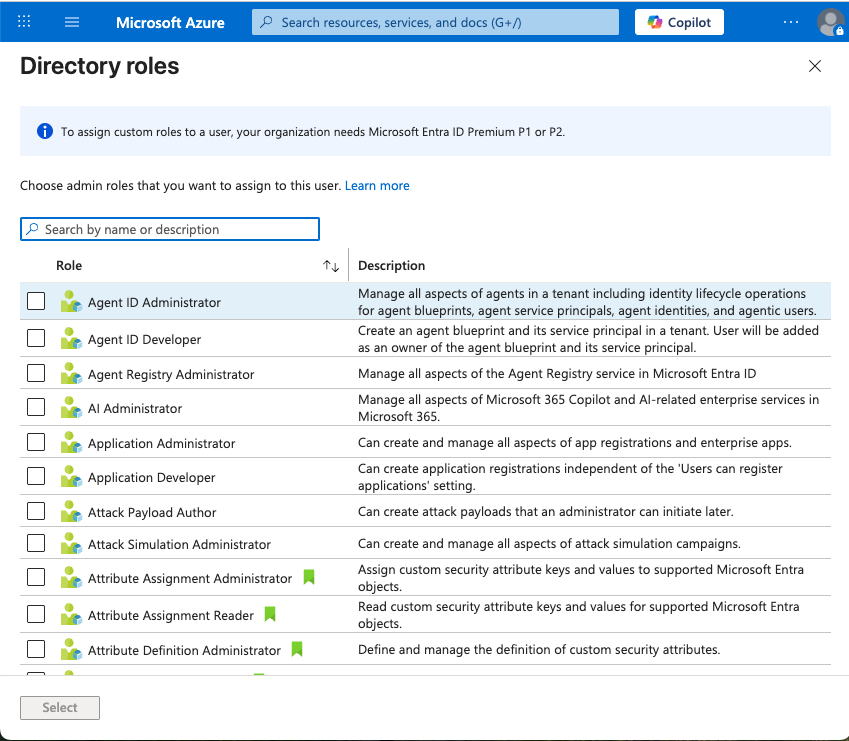849x741 pixels.
Task: Click the green bookmark beside Attribute Definition Administrator
Action: click(x=297, y=649)
